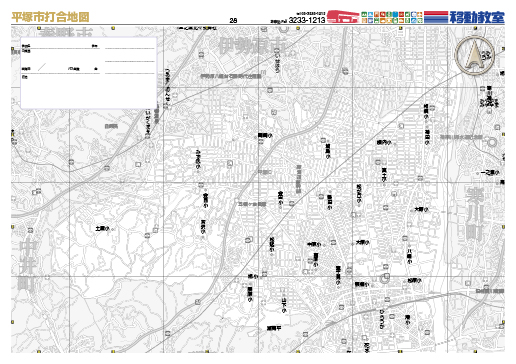
Task: Click the 寒川町 town label
Action: (475, 214)
